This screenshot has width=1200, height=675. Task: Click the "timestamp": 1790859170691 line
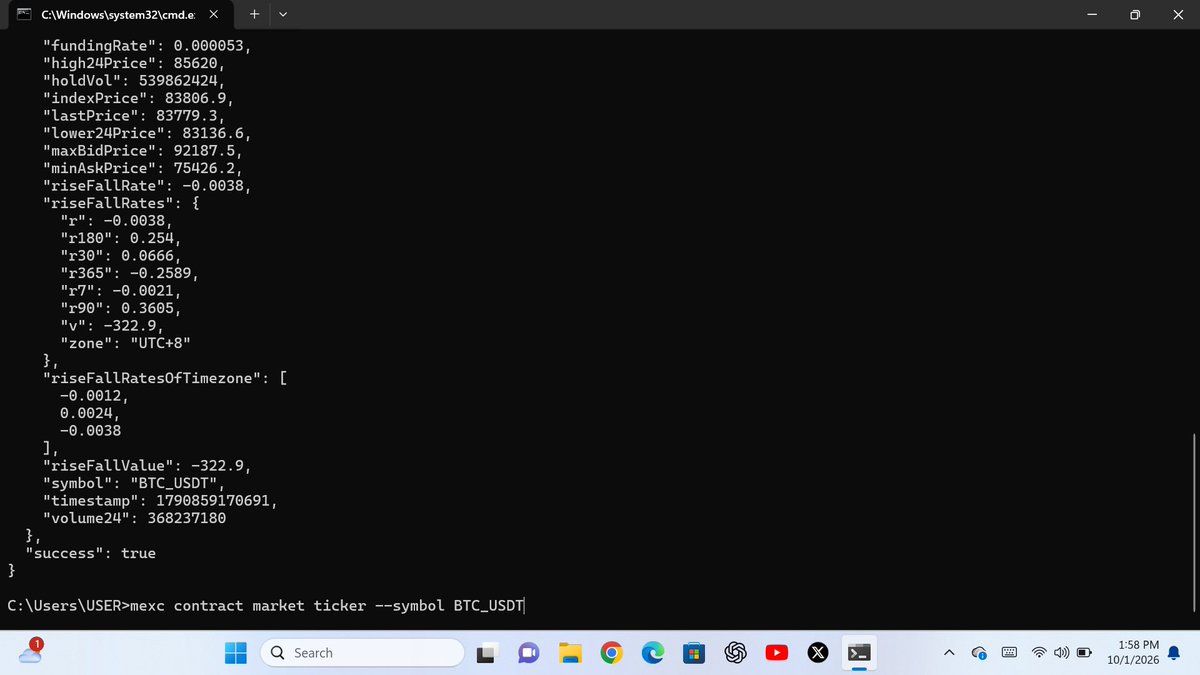pyautogui.click(x=160, y=500)
